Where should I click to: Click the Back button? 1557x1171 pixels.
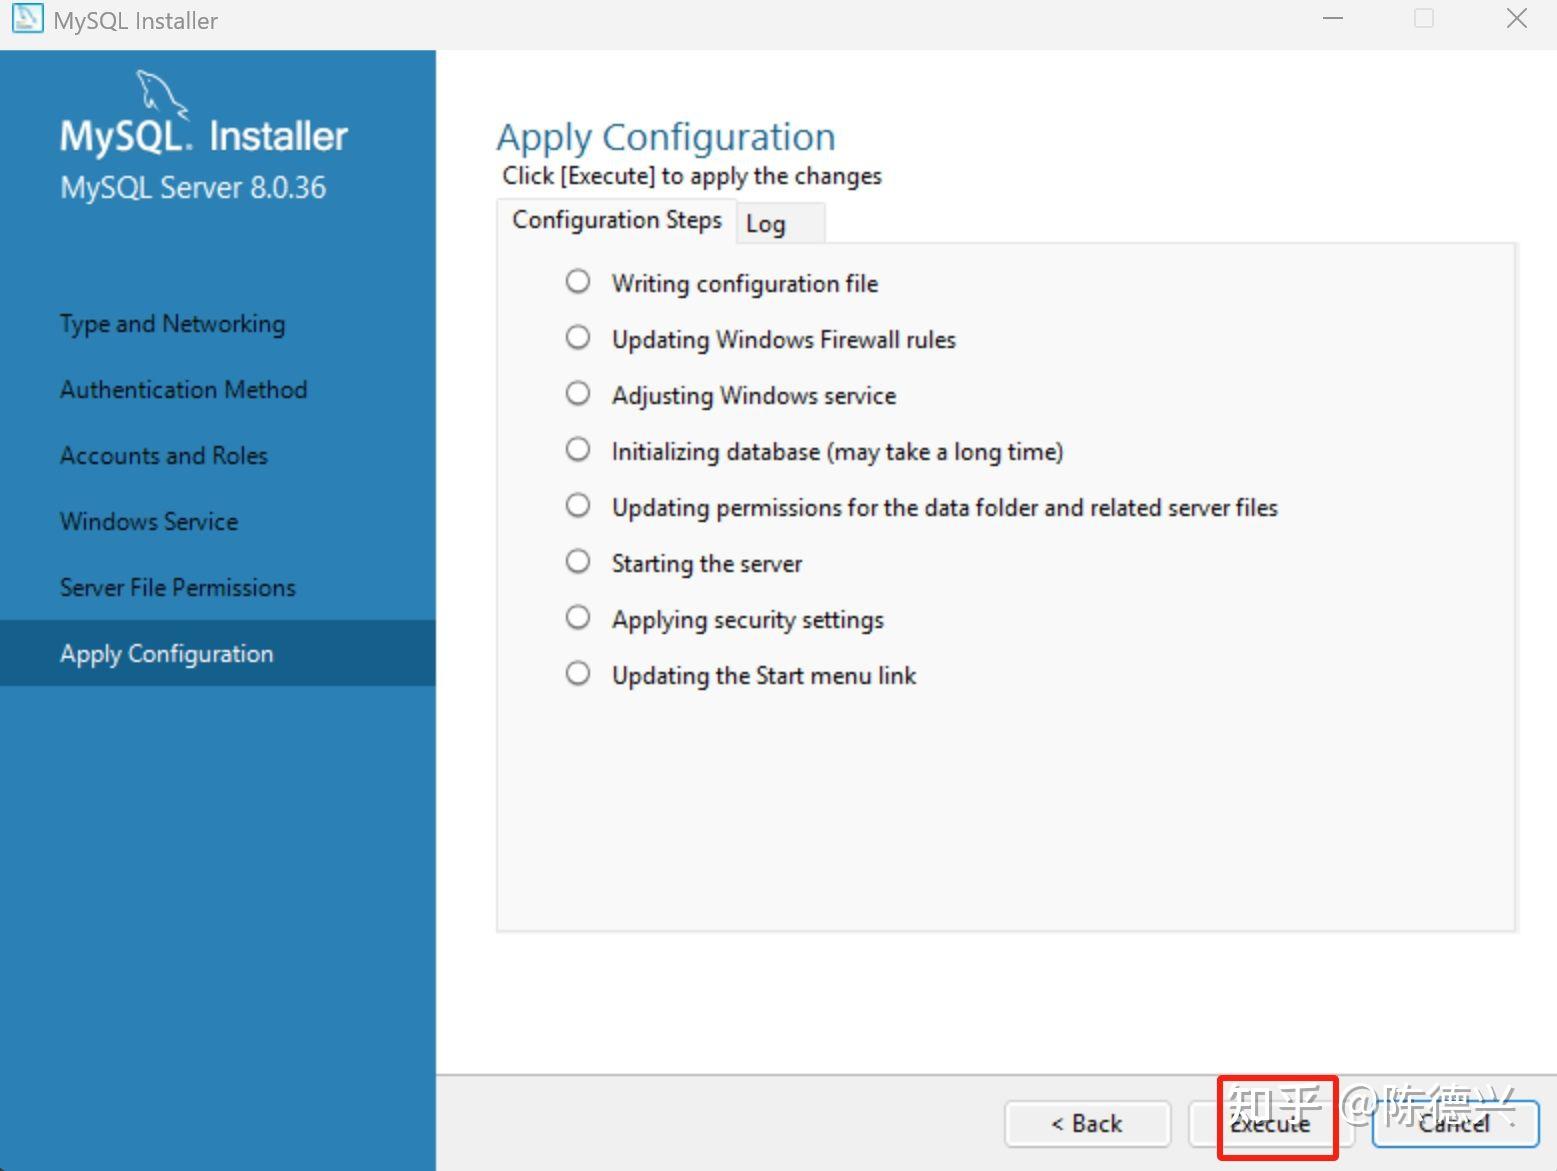click(1087, 1124)
